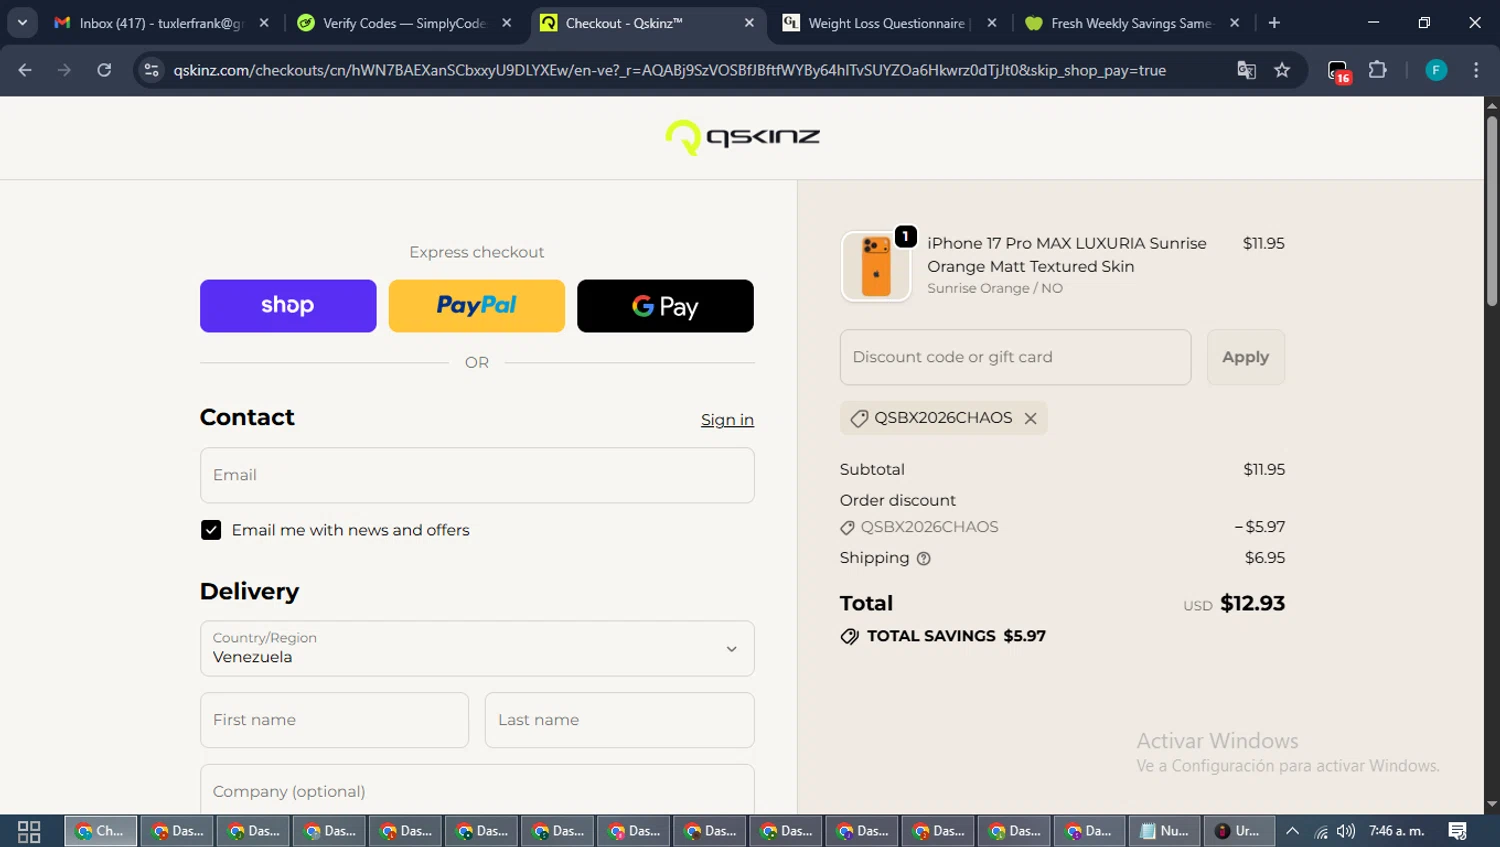Open the Notepad taskbar item
Image resolution: width=1500 pixels, height=847 pixels.
1165,831
